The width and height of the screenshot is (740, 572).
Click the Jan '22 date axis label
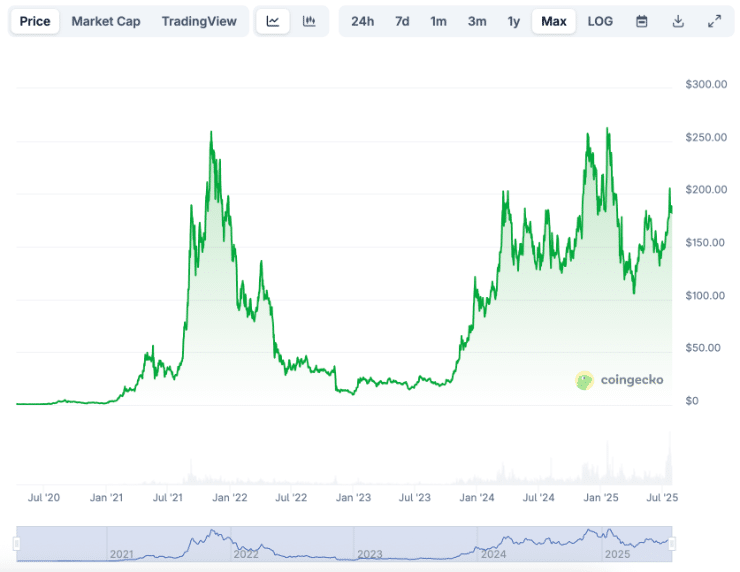coord(230,497)
